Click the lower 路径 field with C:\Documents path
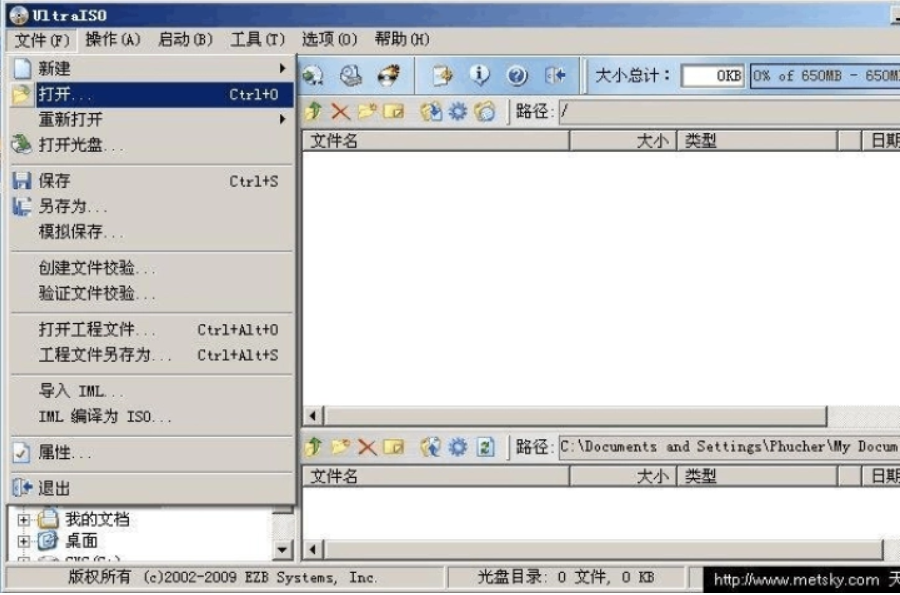This screenshot has width=900, height=595. [730, 446]
